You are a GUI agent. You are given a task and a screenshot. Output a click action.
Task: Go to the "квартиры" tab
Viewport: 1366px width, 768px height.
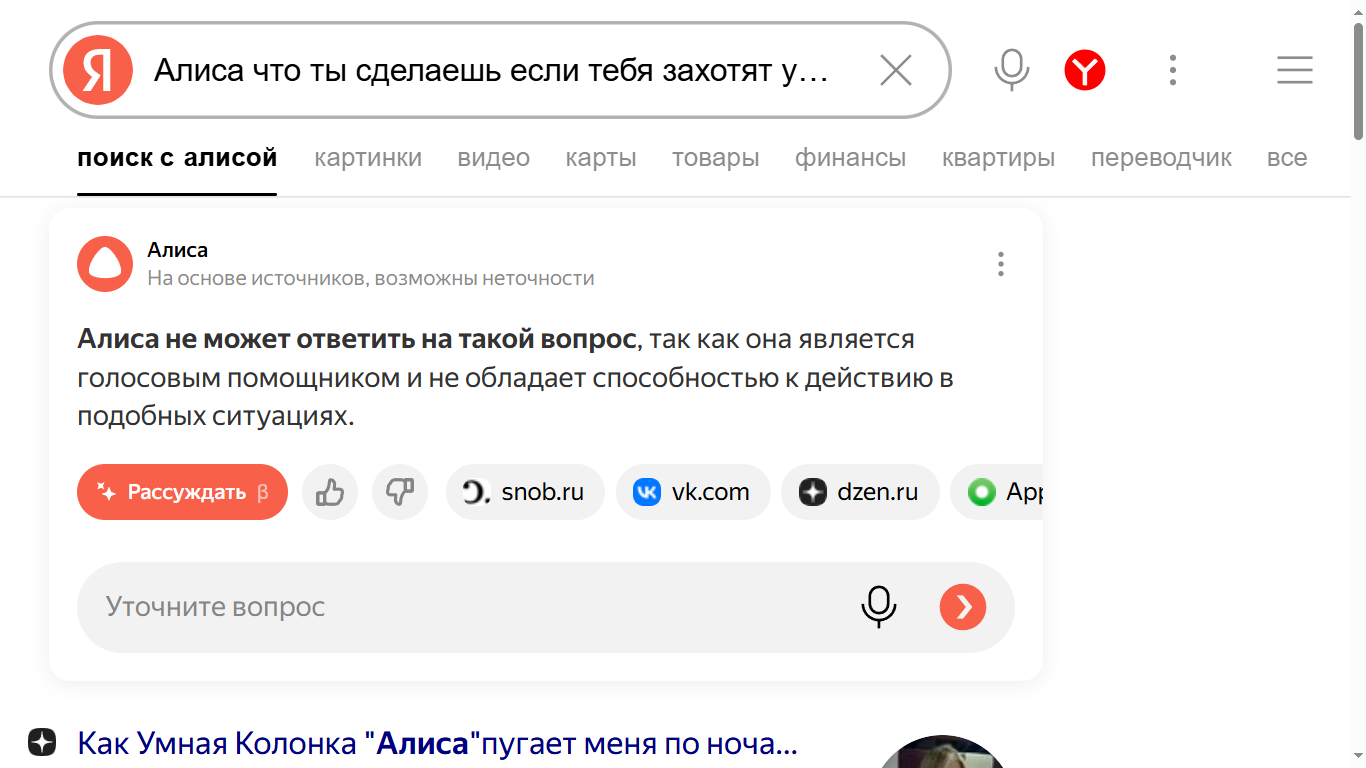tap(999, 158)
